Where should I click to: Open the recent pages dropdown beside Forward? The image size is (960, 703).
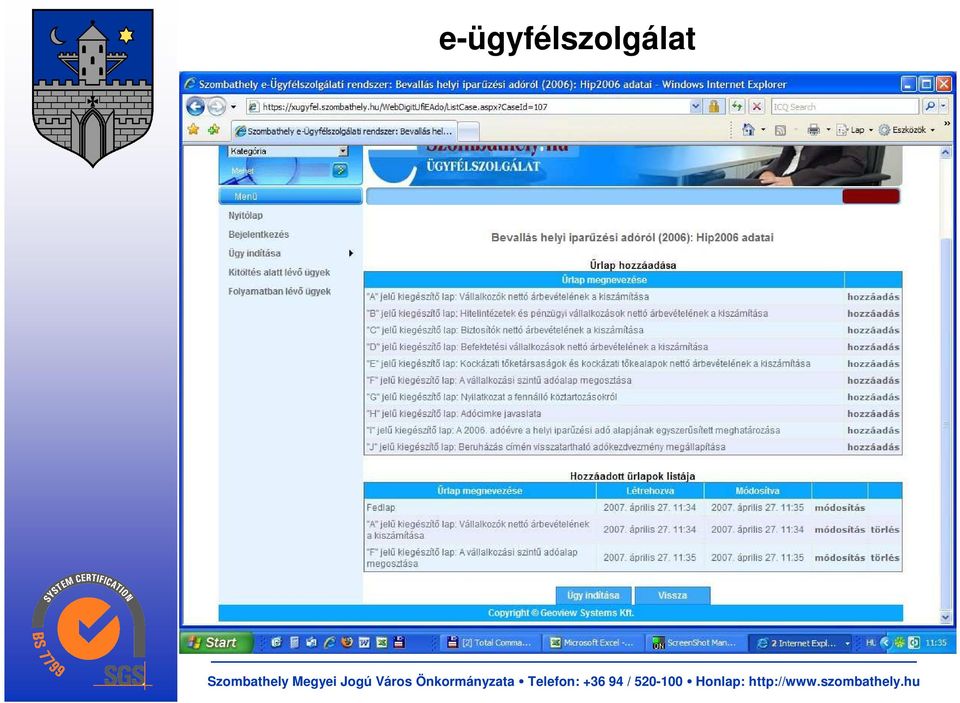click(x=233, y=107)
